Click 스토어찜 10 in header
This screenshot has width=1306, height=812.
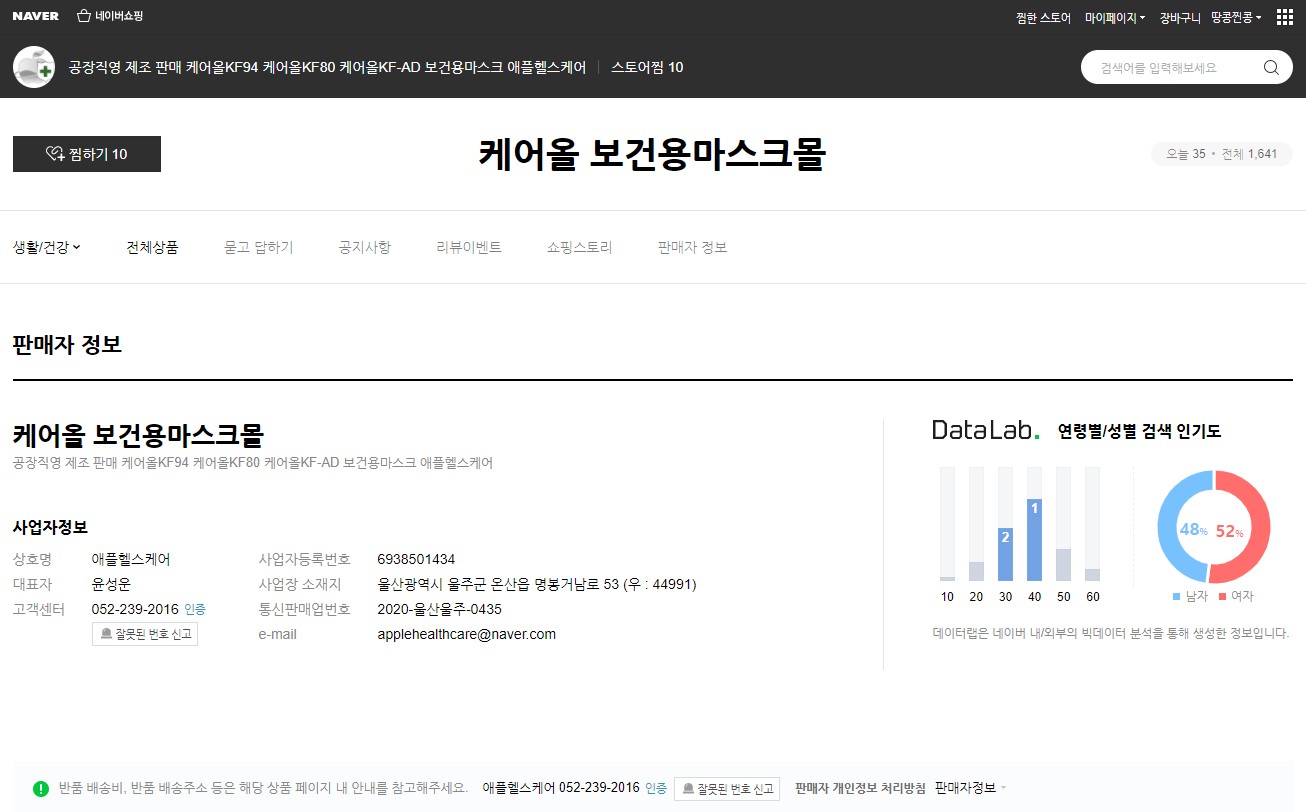point(647,67)
